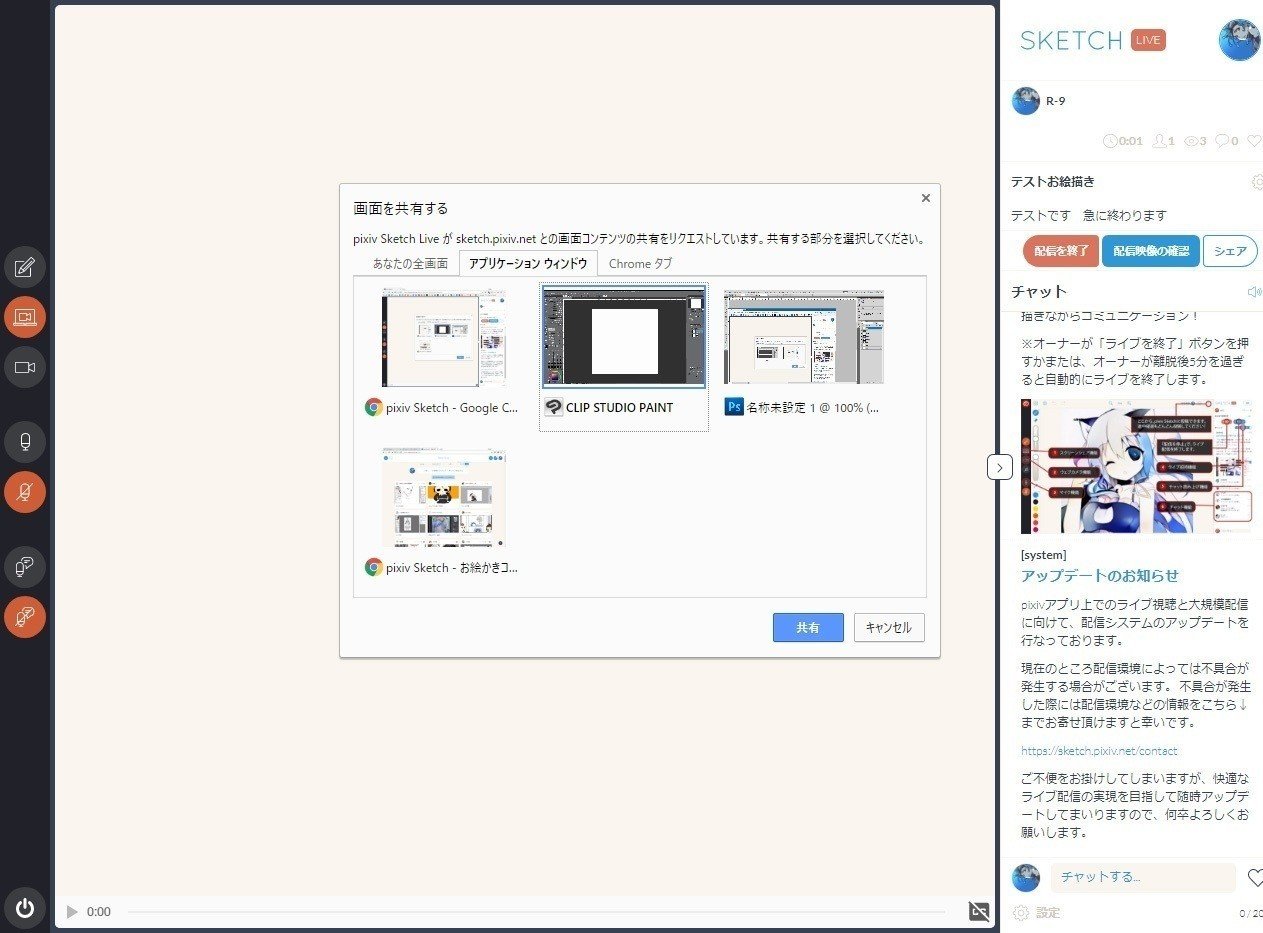
Task: Collapse the side panel with chevron arrow
Action: tap(1000, 467)
